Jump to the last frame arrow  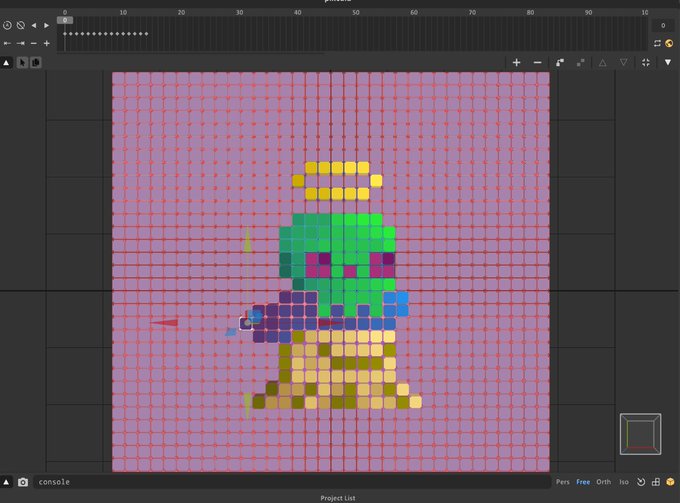(20, 43)
